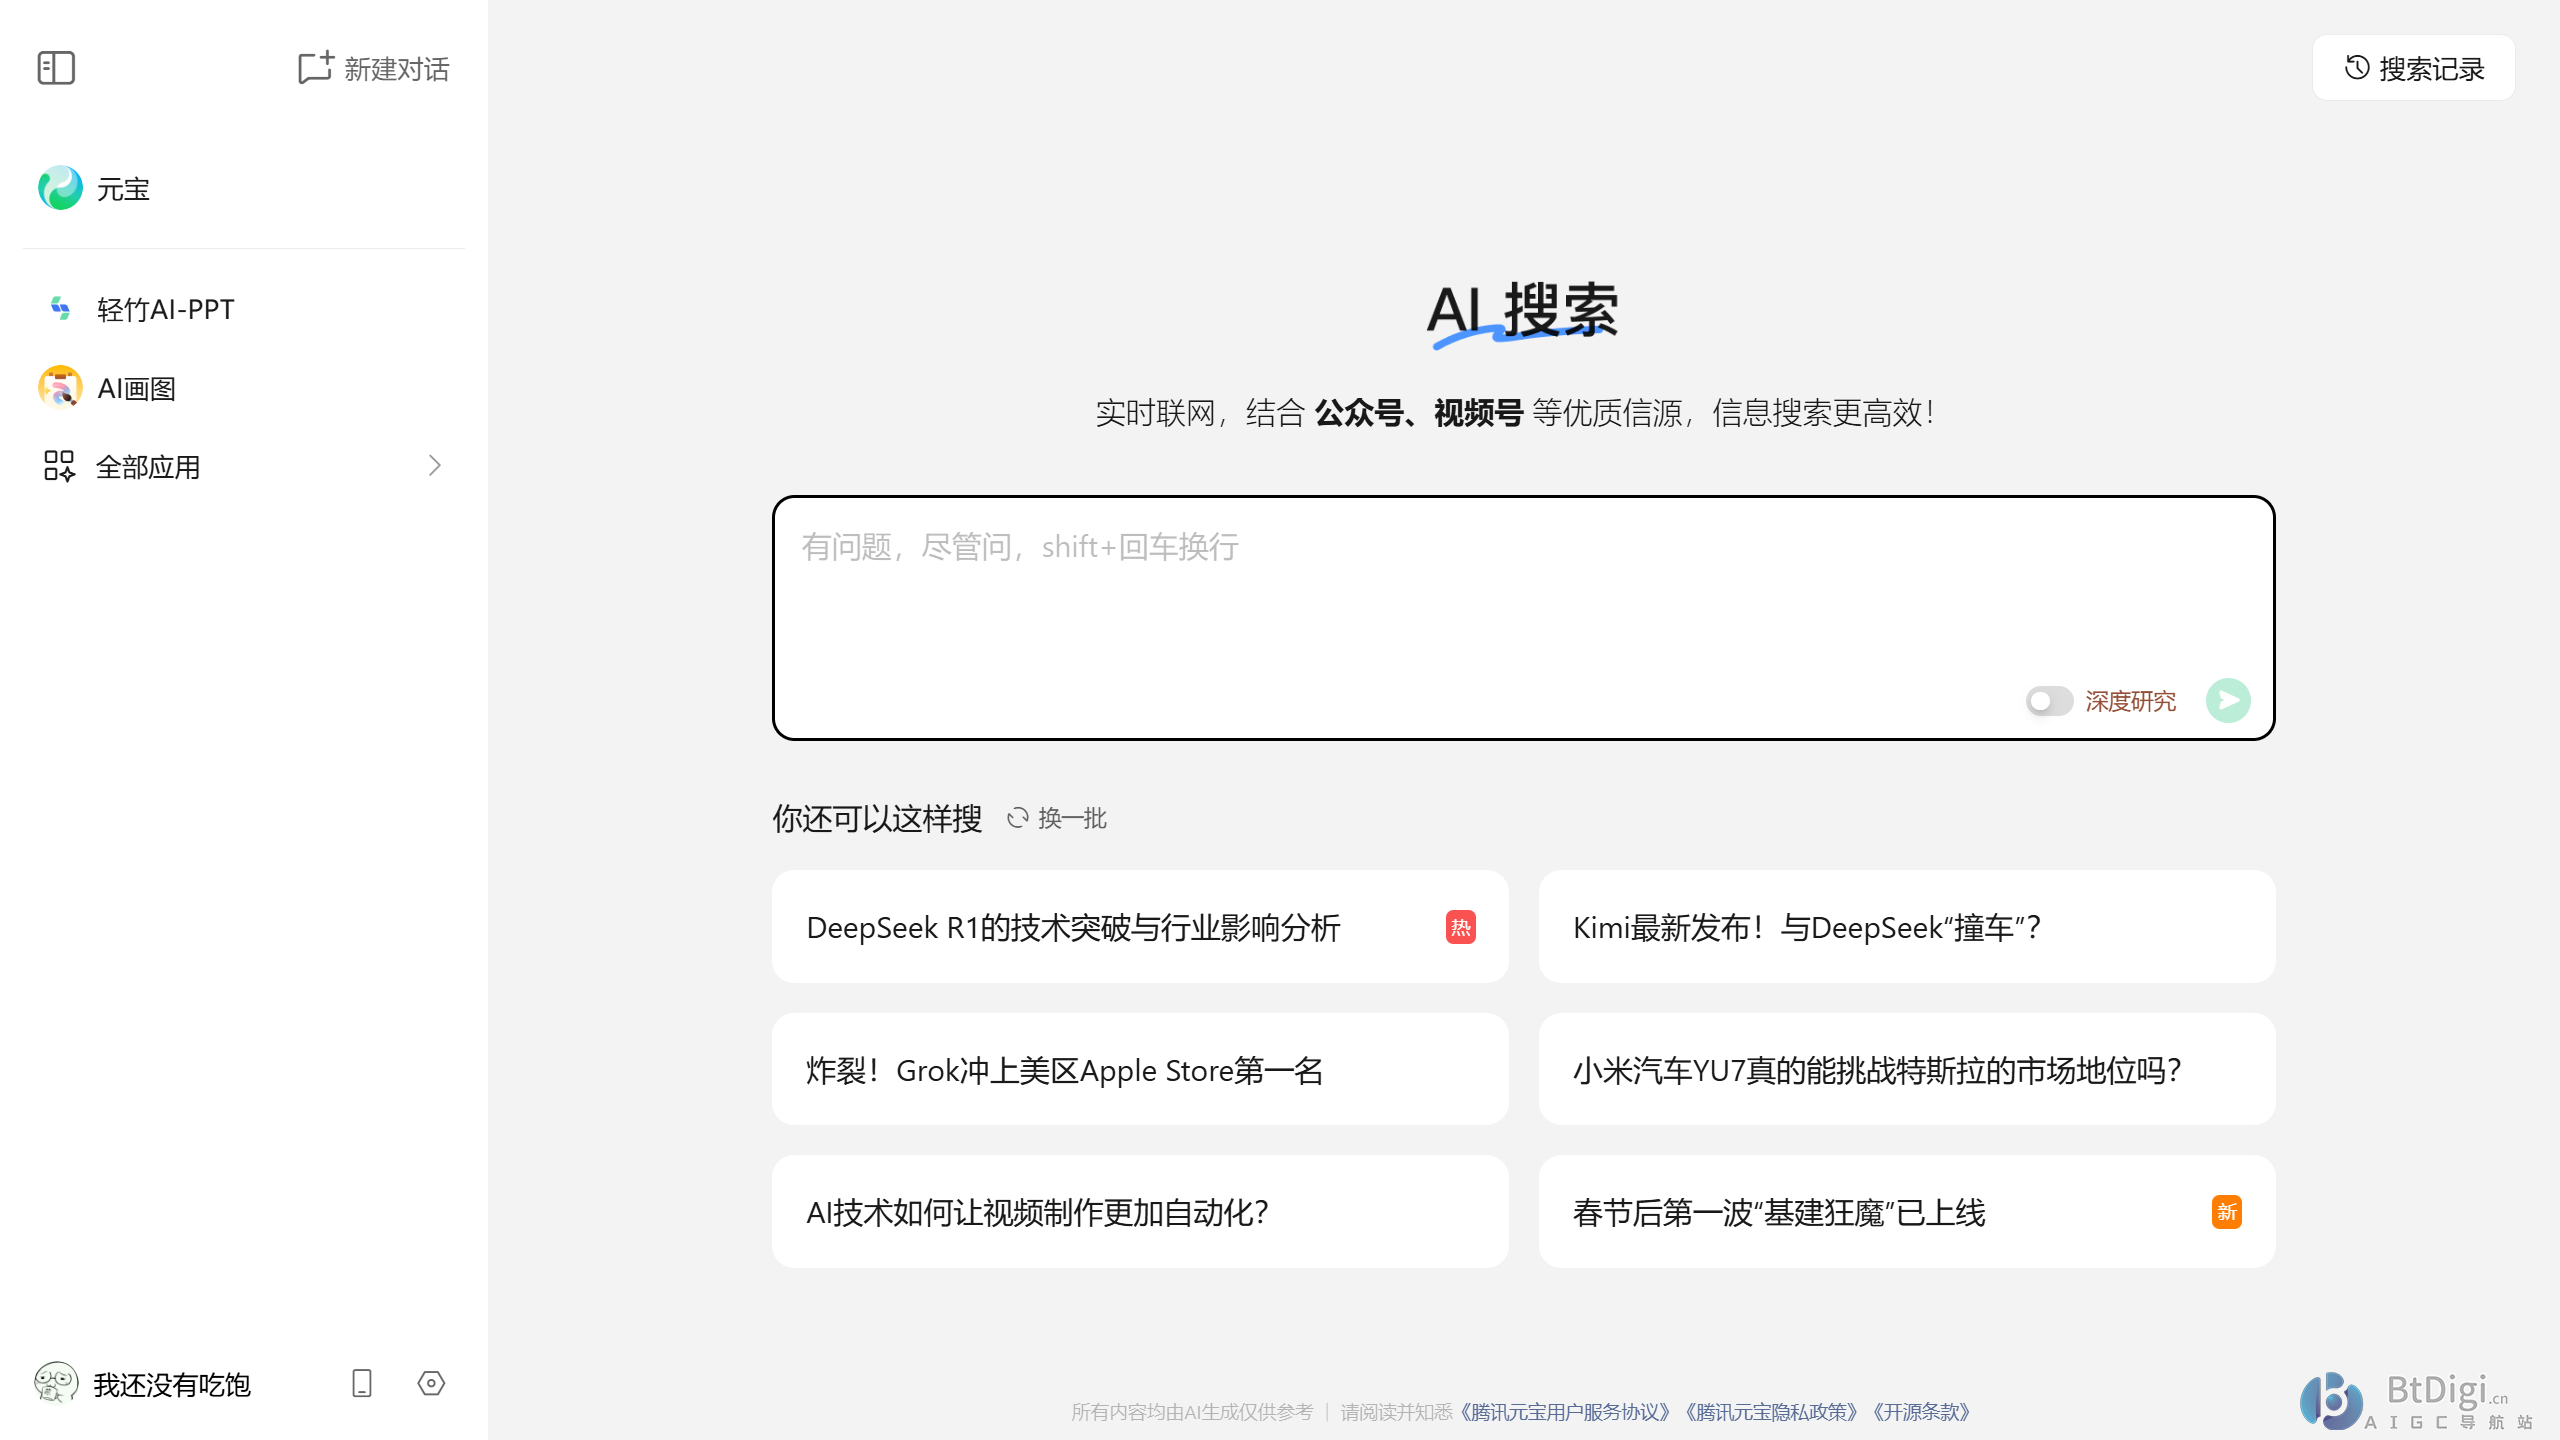The image size is (2560, 1440).
Task: Open settings gear at bottom left
Action: [430, 1384]
